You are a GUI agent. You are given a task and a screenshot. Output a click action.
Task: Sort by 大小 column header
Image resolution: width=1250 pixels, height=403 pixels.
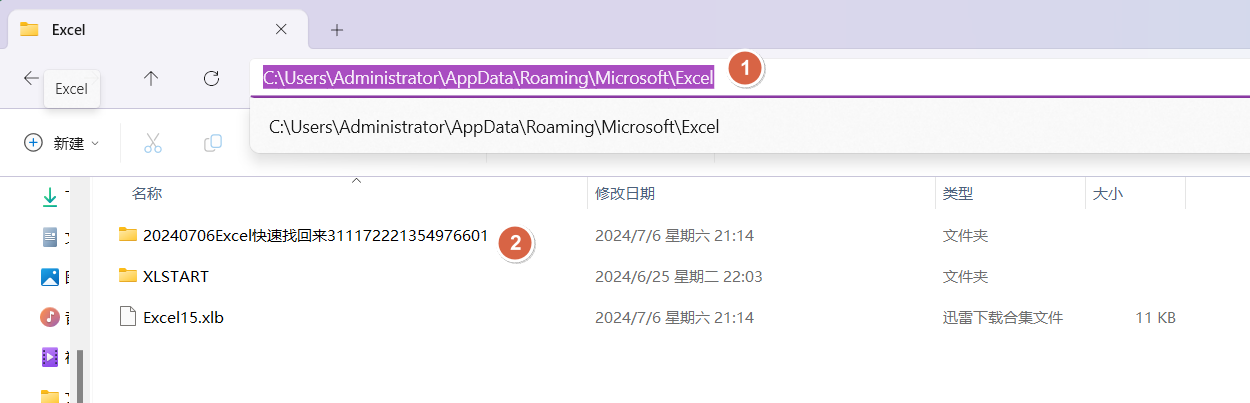coord(1108,193)
